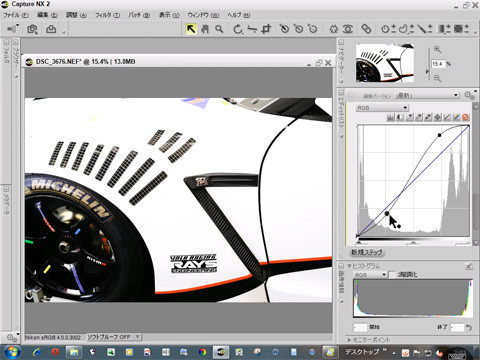Click the curves midpoint gamma slider
This screenshot has width=480, height=360.
(x=413, y=242)
